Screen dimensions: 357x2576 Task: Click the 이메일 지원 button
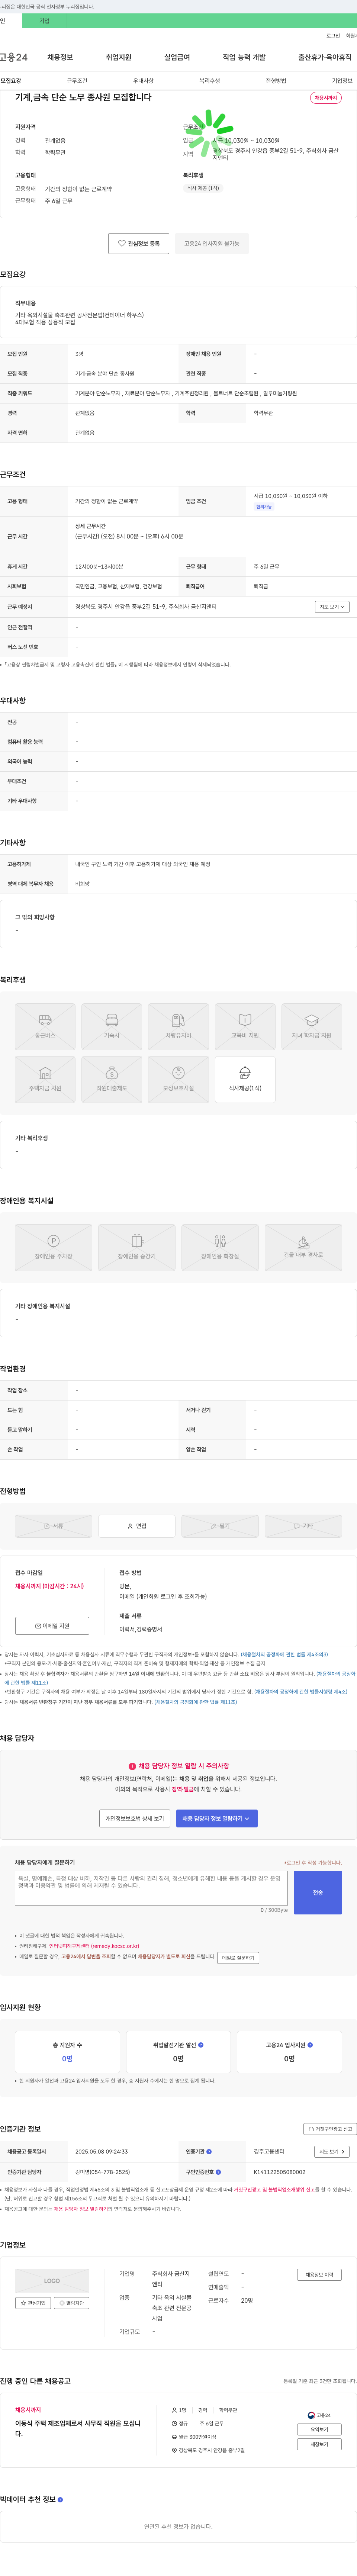(x=52, y=1625)
